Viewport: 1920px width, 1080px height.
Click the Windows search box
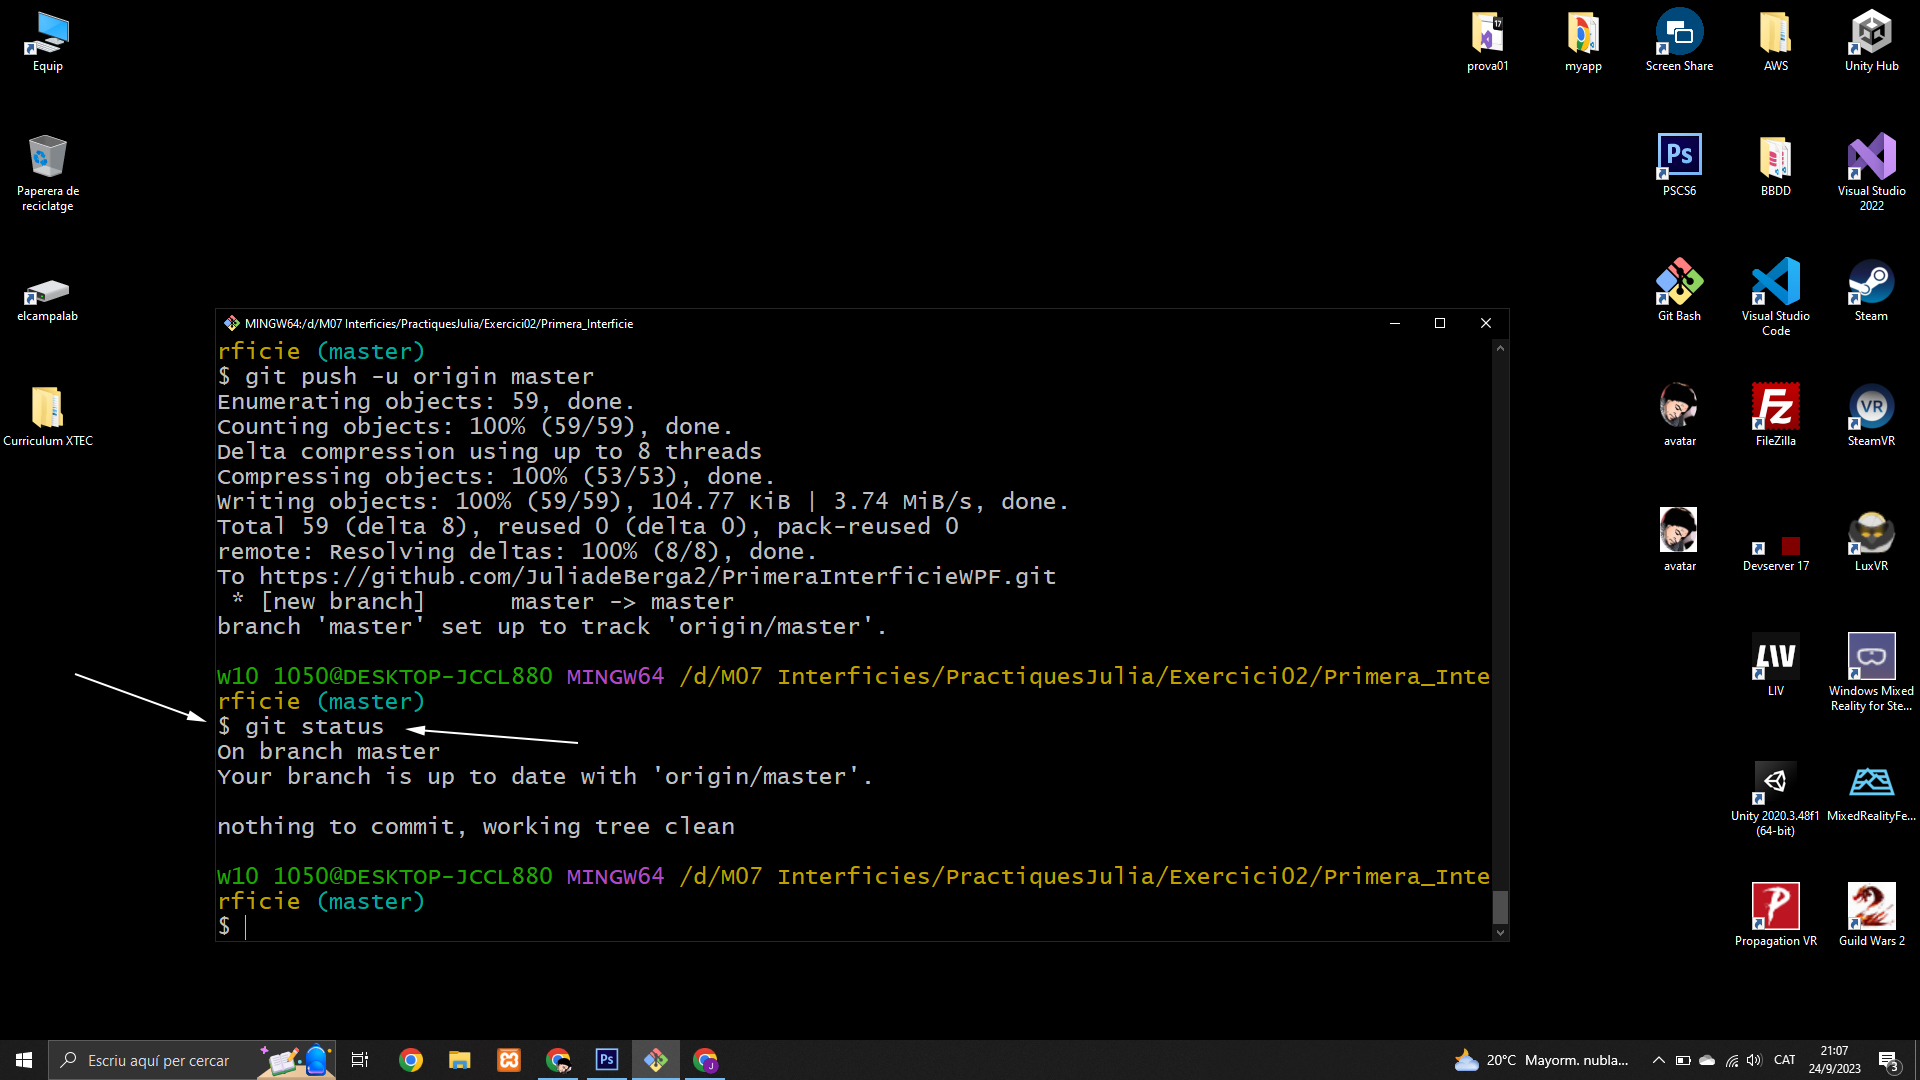(158, 1060)
